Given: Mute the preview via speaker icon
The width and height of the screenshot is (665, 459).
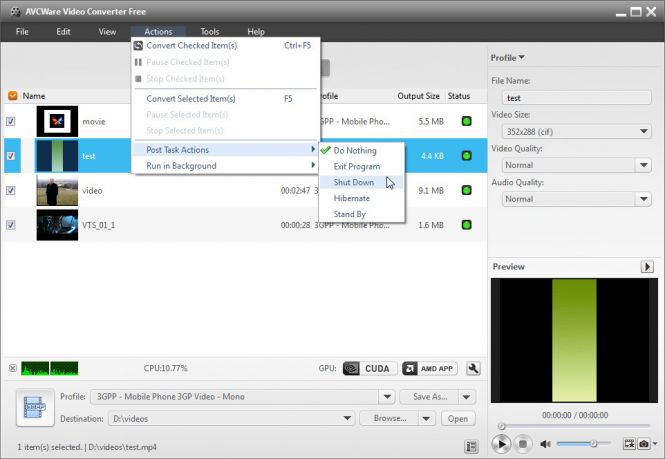Looking at the screenshot, I should (x=546, y=443).
